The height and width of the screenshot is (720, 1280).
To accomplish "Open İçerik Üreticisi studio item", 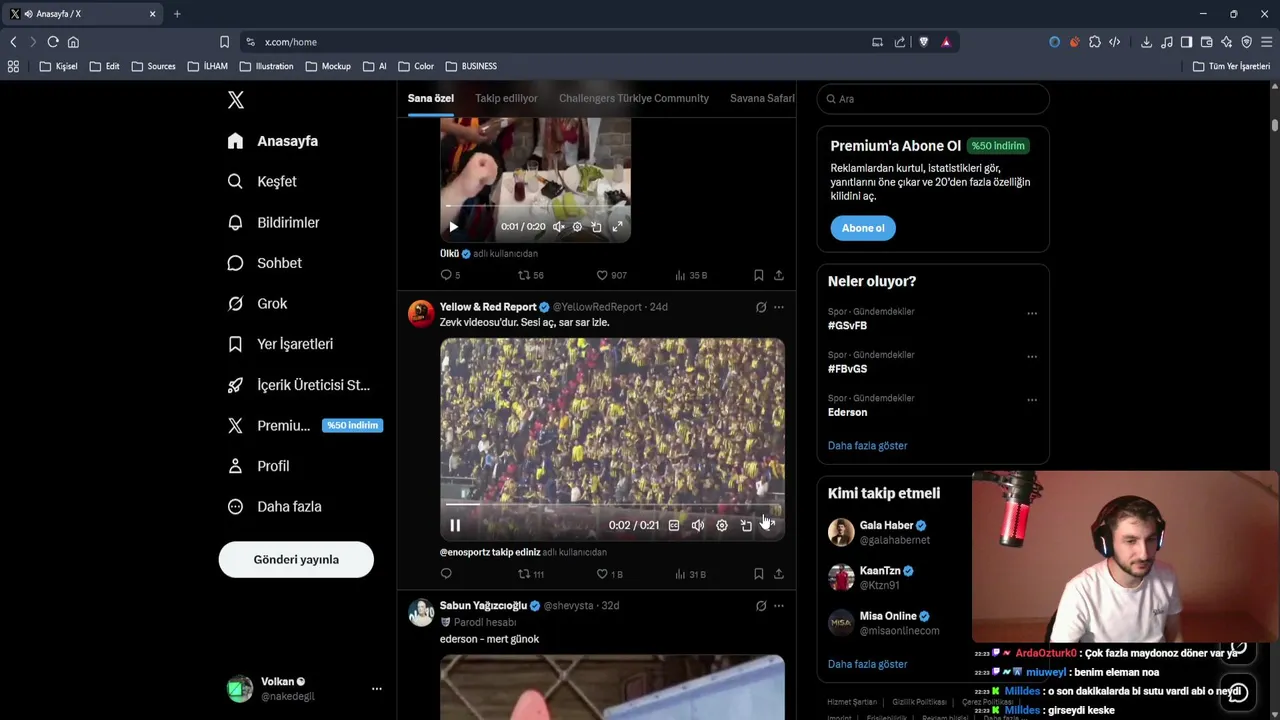I will [x=298, y=385].
